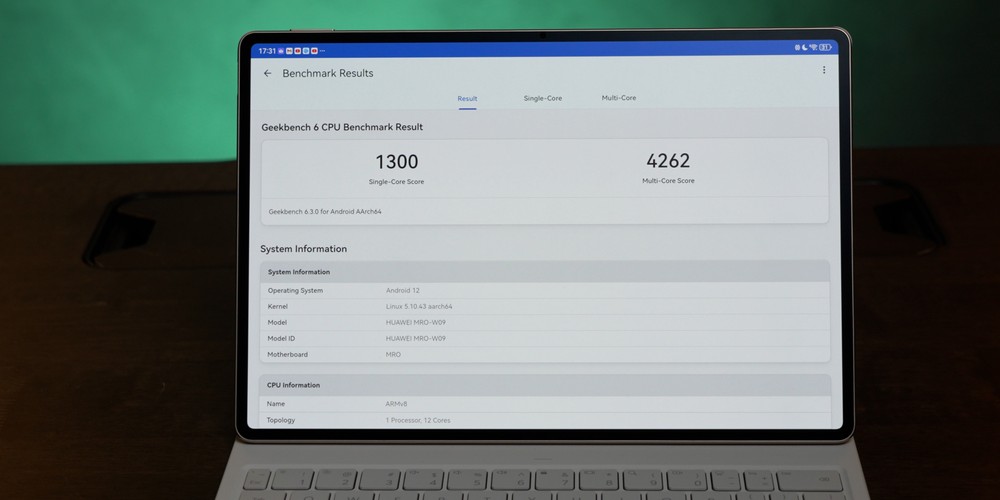Switch to the Result tab
Screen dimensions: 1000x500
[467, 99]
